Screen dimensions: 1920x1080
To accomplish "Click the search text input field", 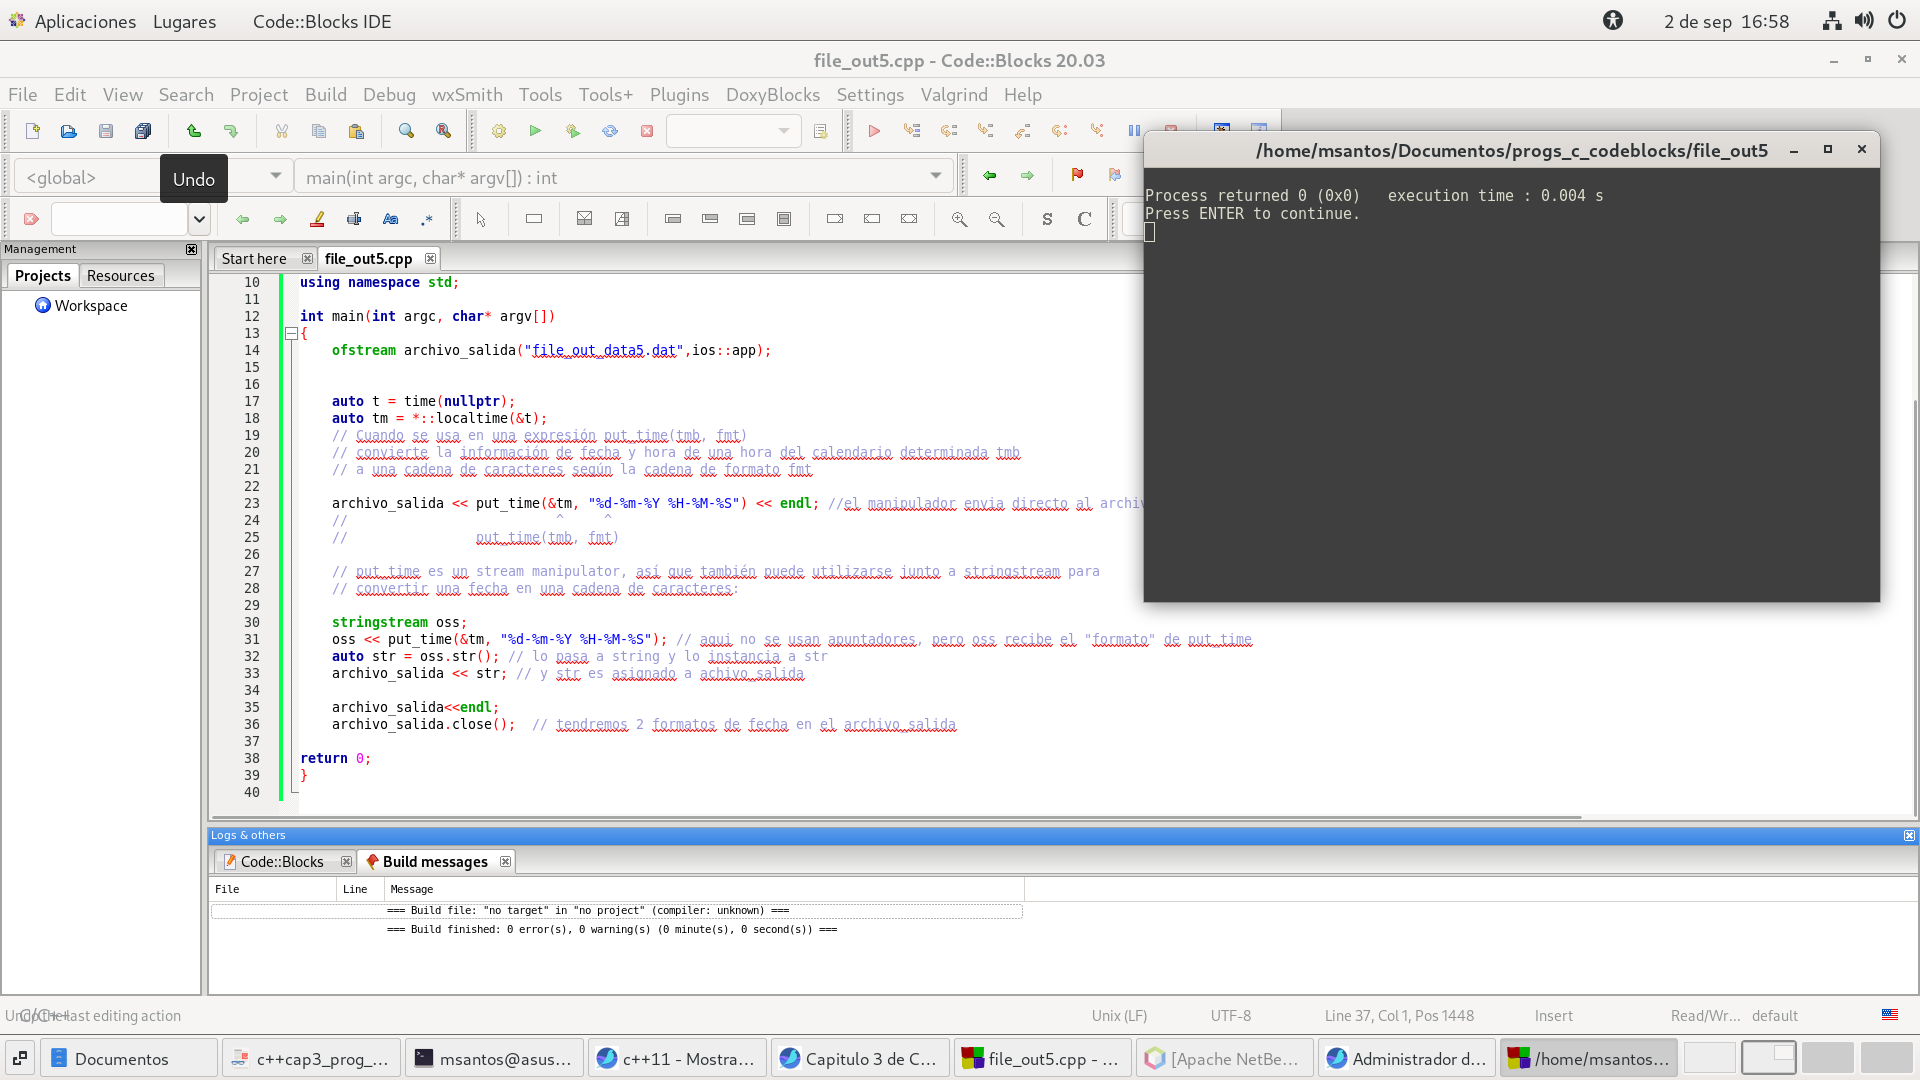I will [x=119, y=219].
